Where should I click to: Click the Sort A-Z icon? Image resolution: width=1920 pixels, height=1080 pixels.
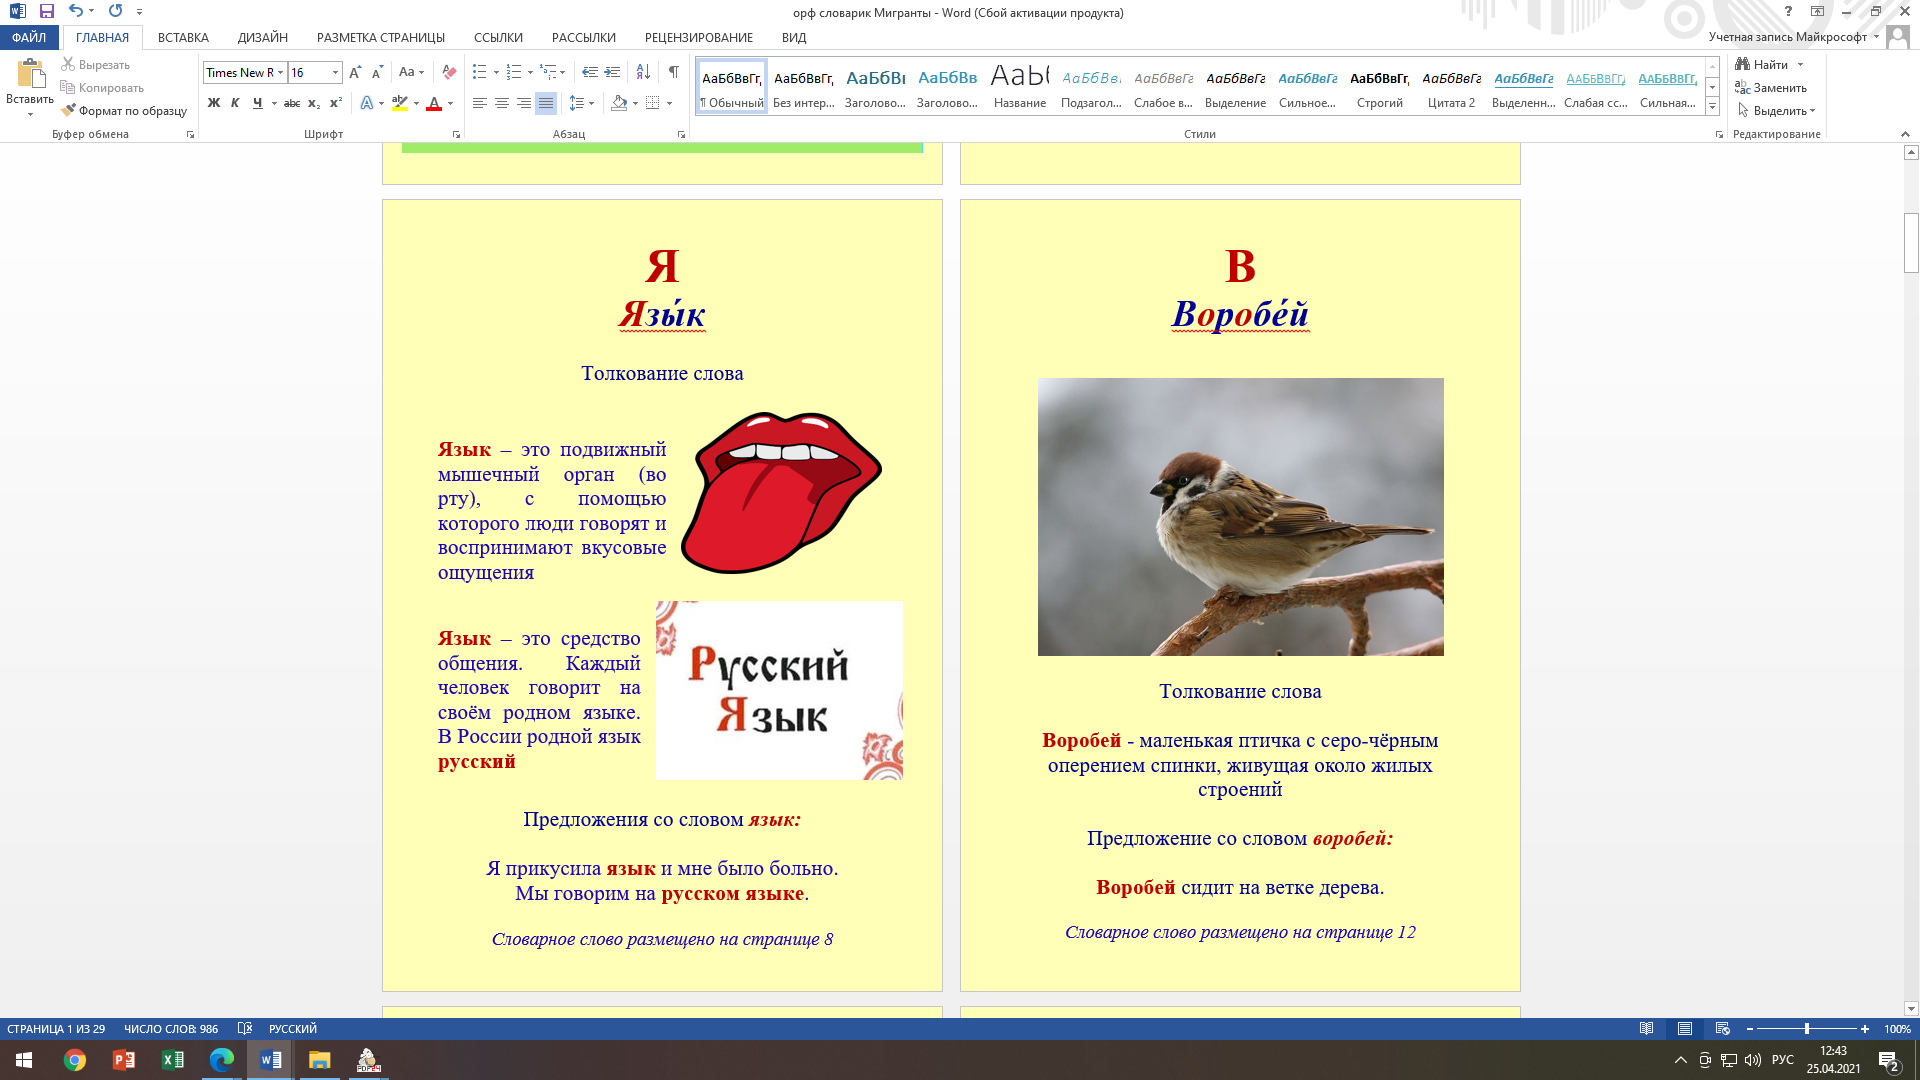pyautogui.click(x=643, y=72)
